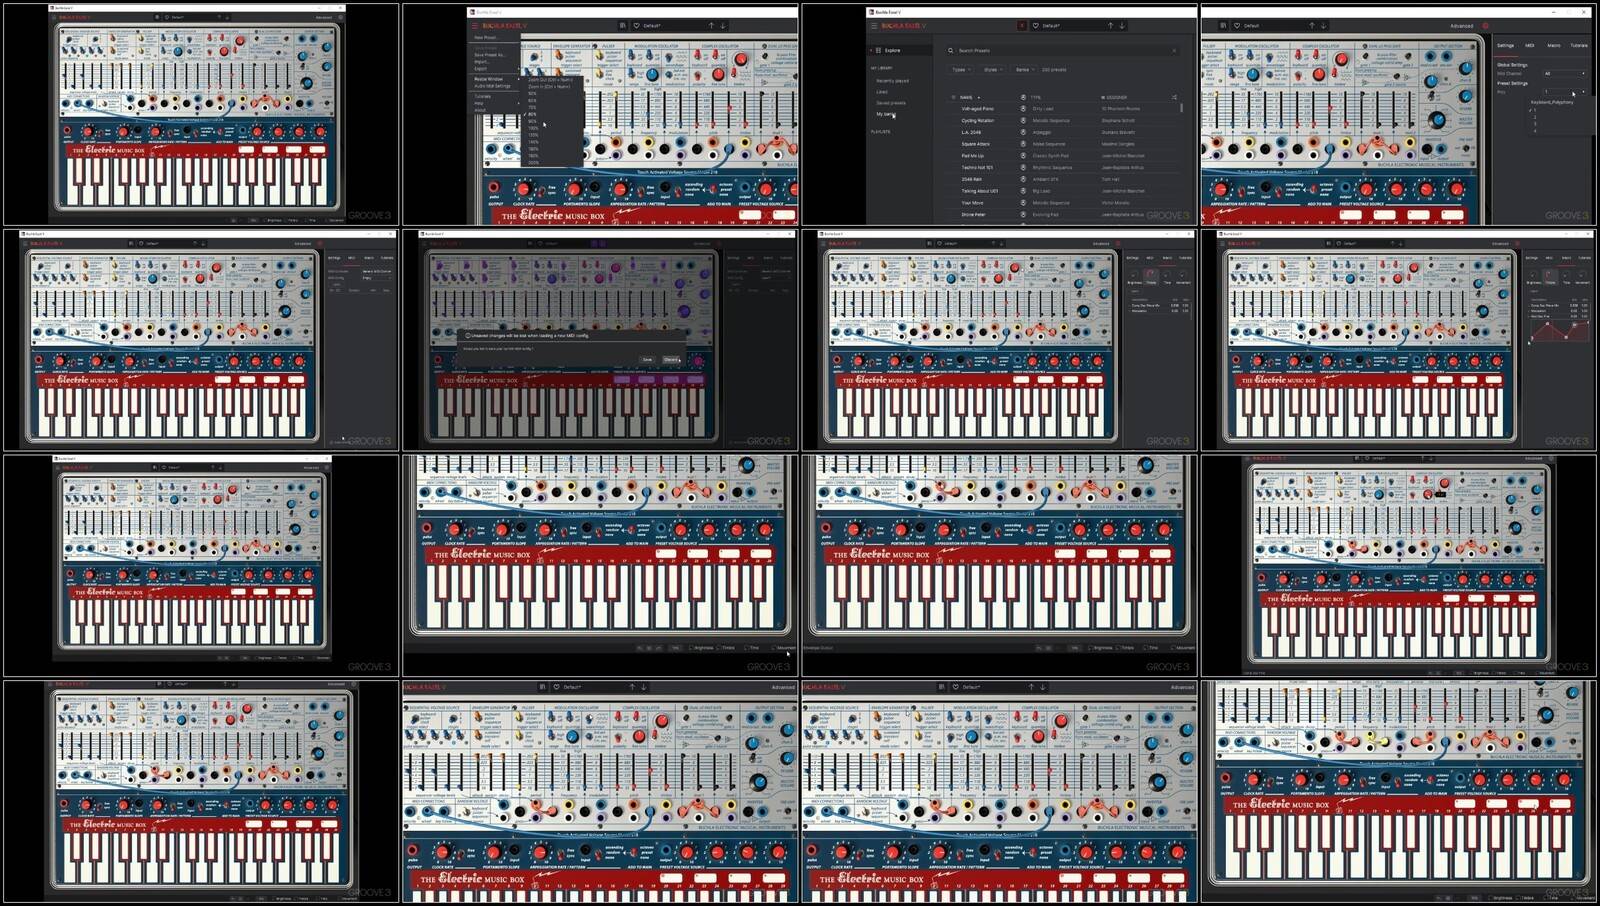
Task: Open the MIDI Channel dropdown set to All
Action: pyautogui.click(x=1563, y=73)
